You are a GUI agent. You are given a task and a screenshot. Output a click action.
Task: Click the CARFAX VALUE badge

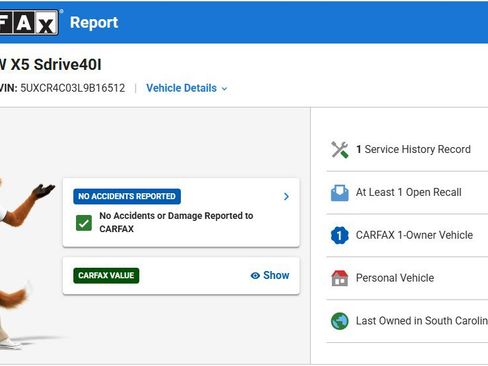click(x=106, y=276)
